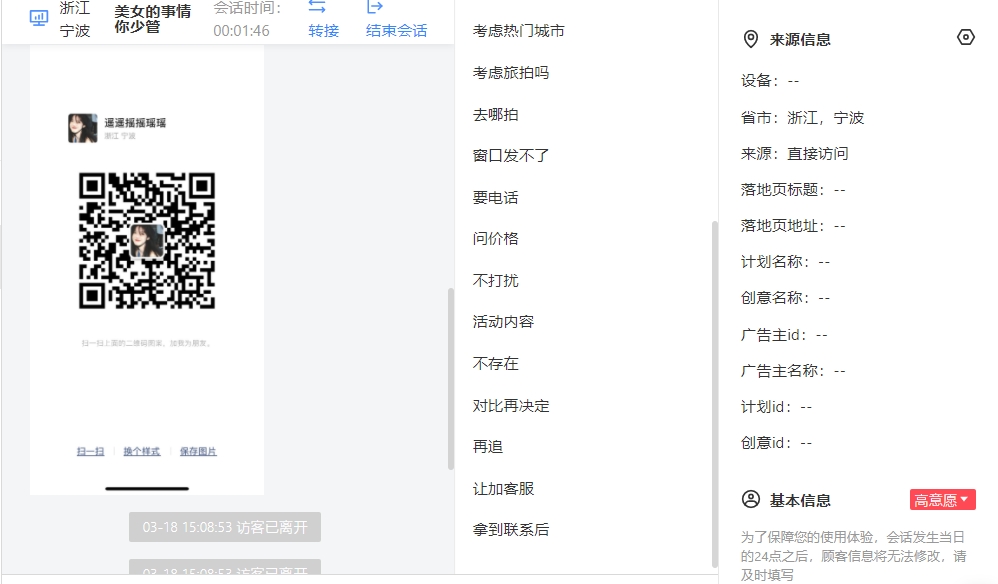Click 转接 to transfer the session
The image size is (998, 584).
click(x=323, y=31)
